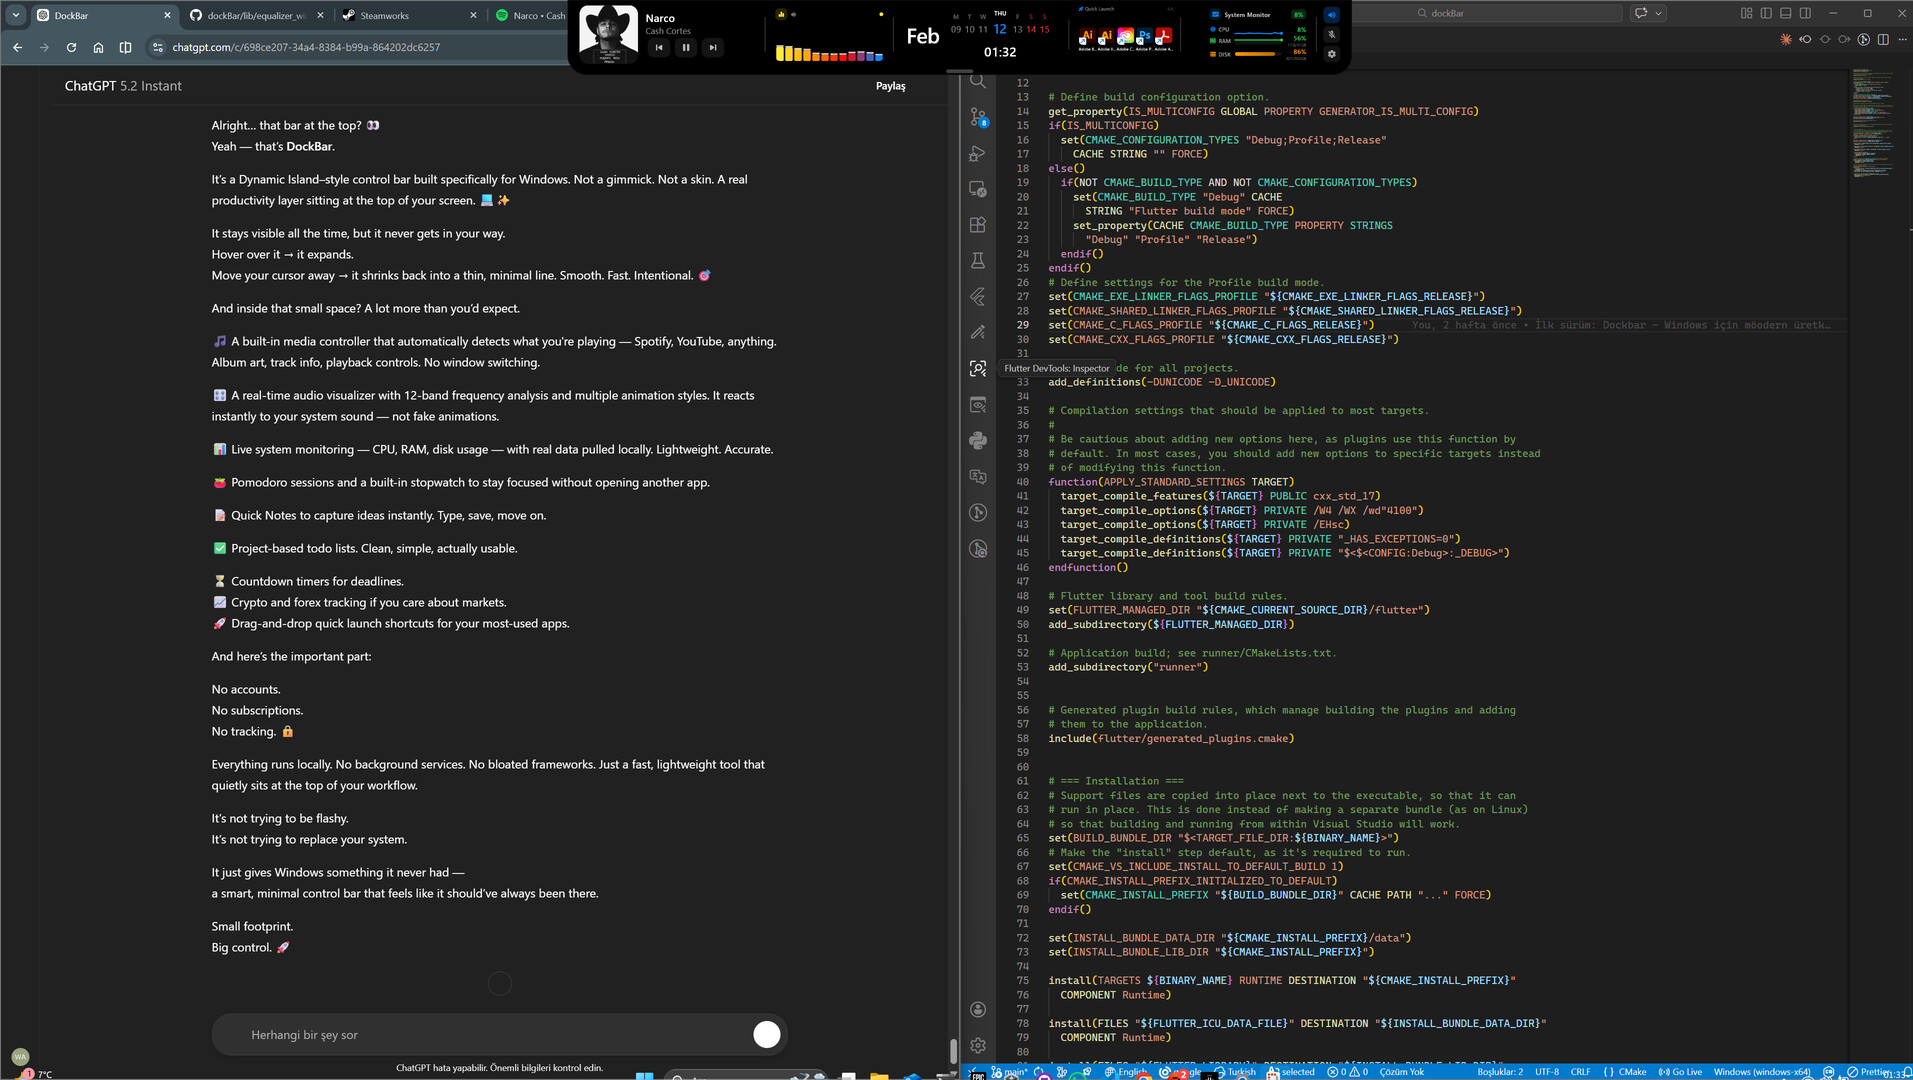The image size is (1913, 1080).
Task: Toggle the DockBar microphone mute button
Action: (x=1331, y=34)
